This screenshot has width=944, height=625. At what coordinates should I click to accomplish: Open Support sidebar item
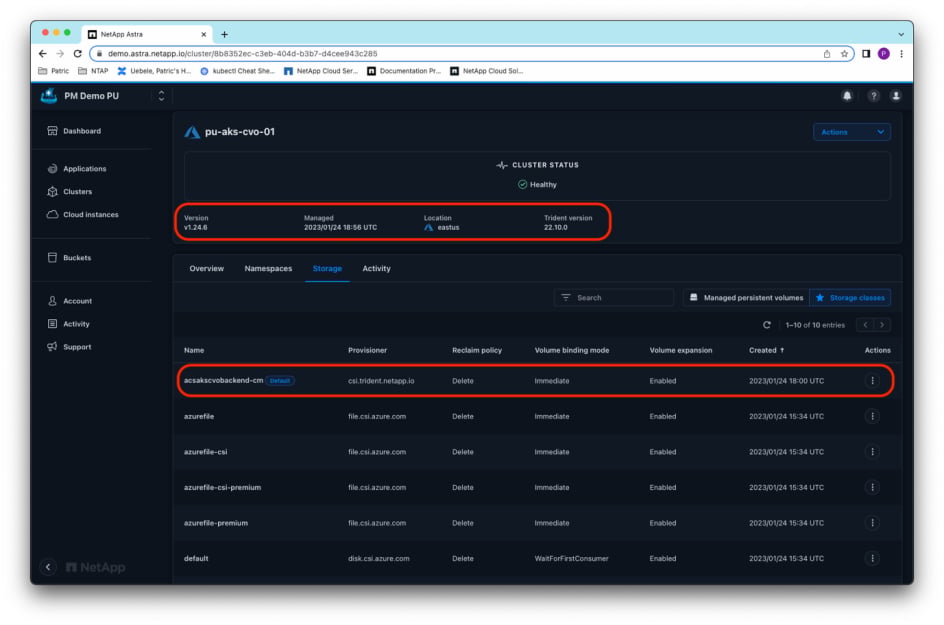click(69, 347)
